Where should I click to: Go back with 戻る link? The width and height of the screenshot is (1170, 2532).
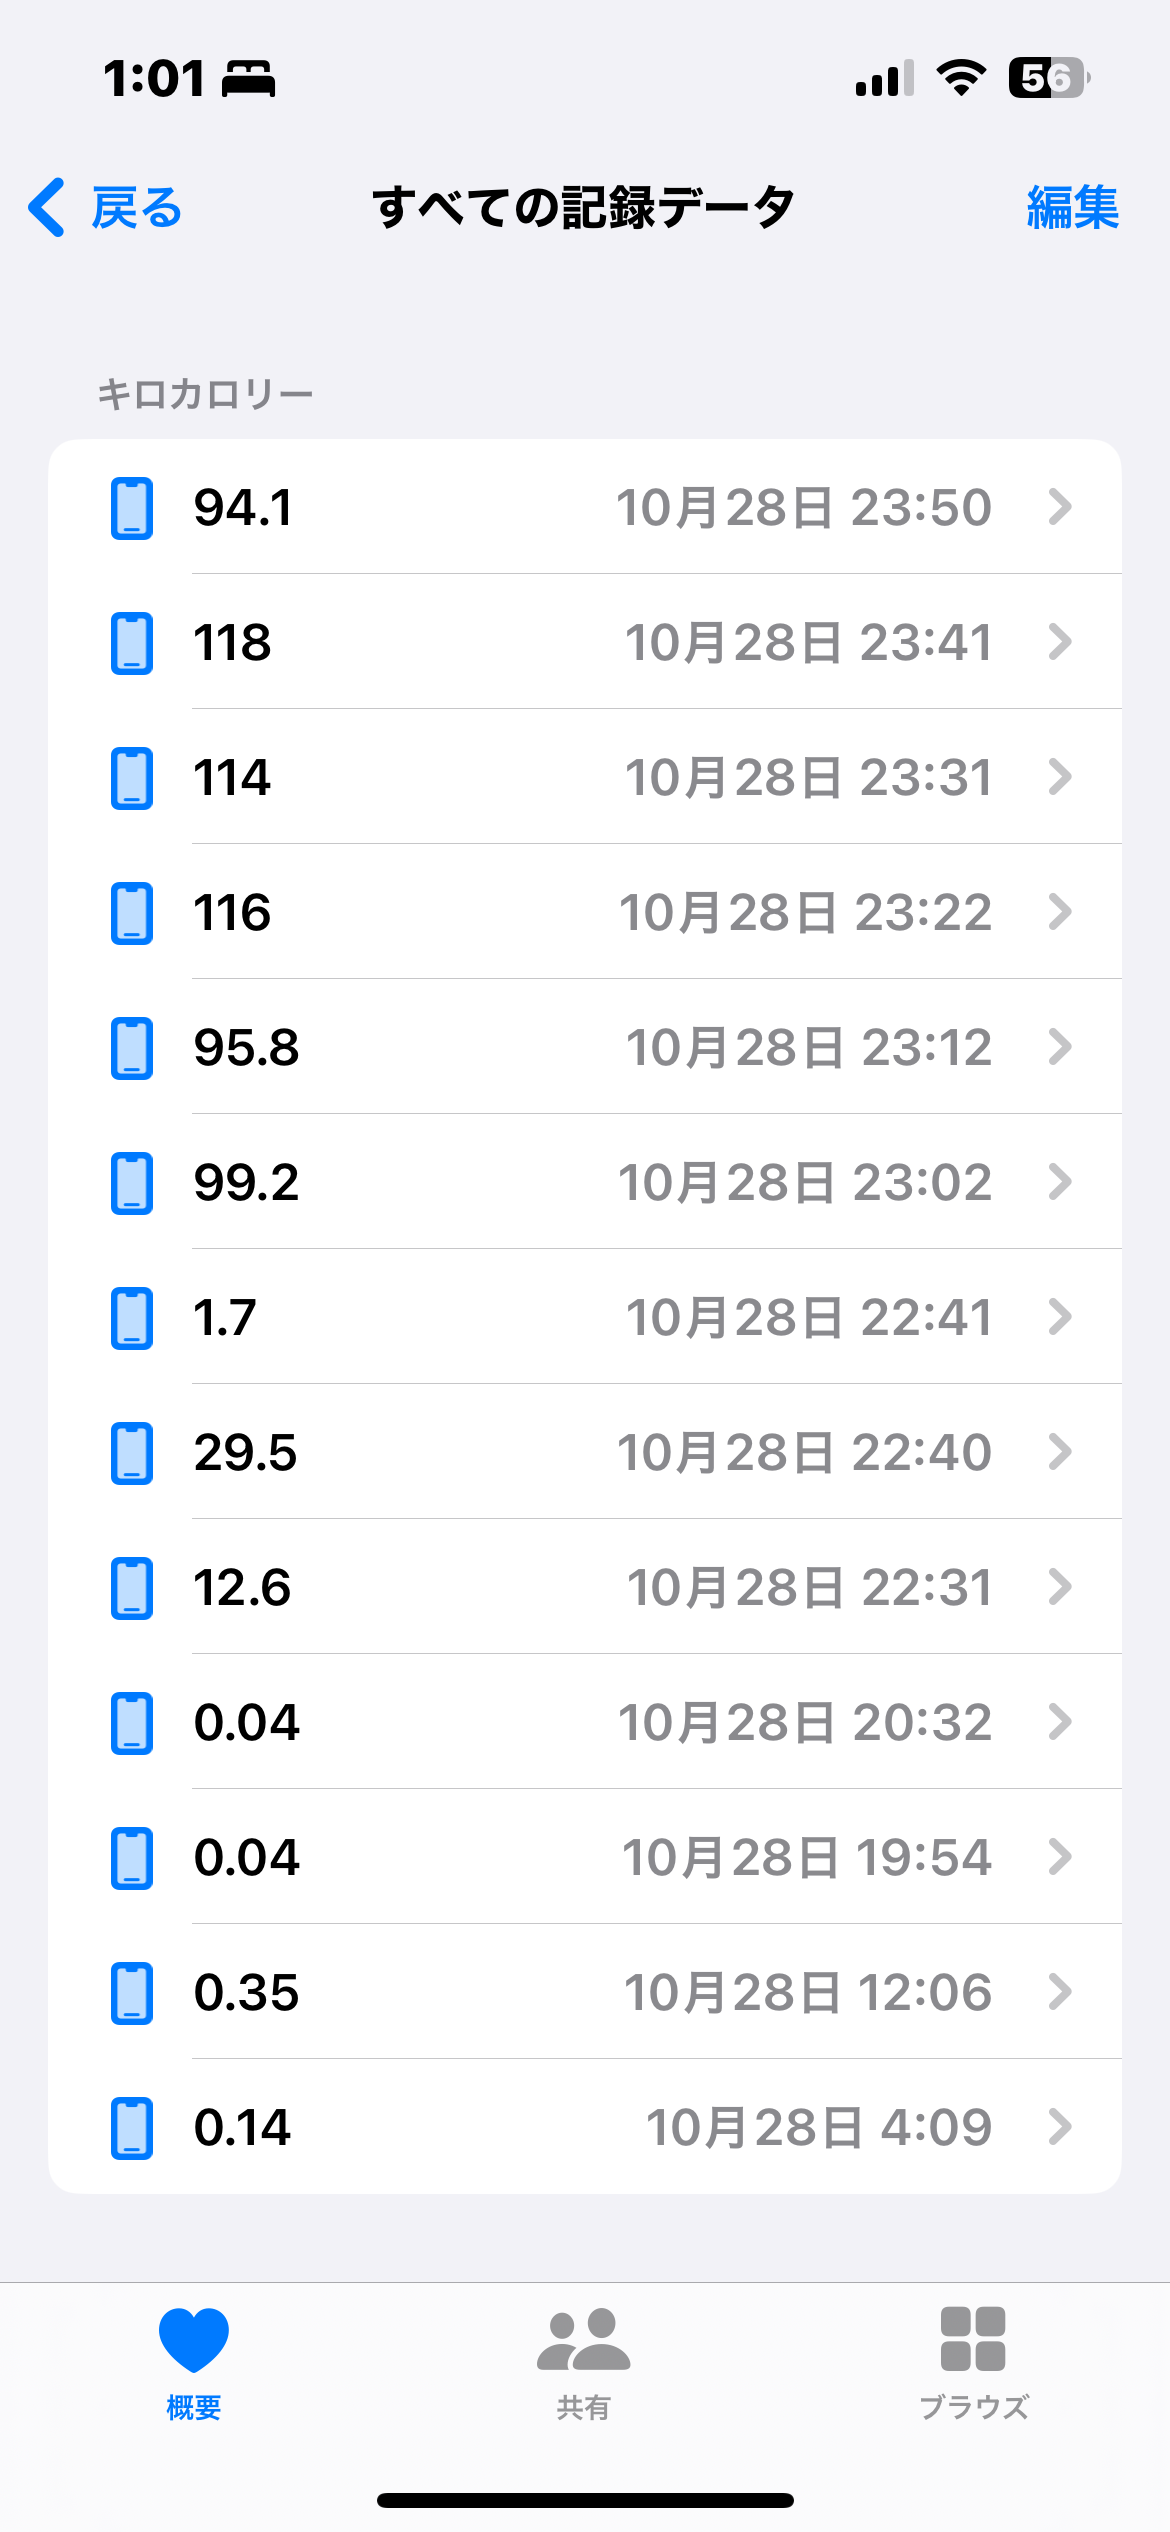coord(136,208)
